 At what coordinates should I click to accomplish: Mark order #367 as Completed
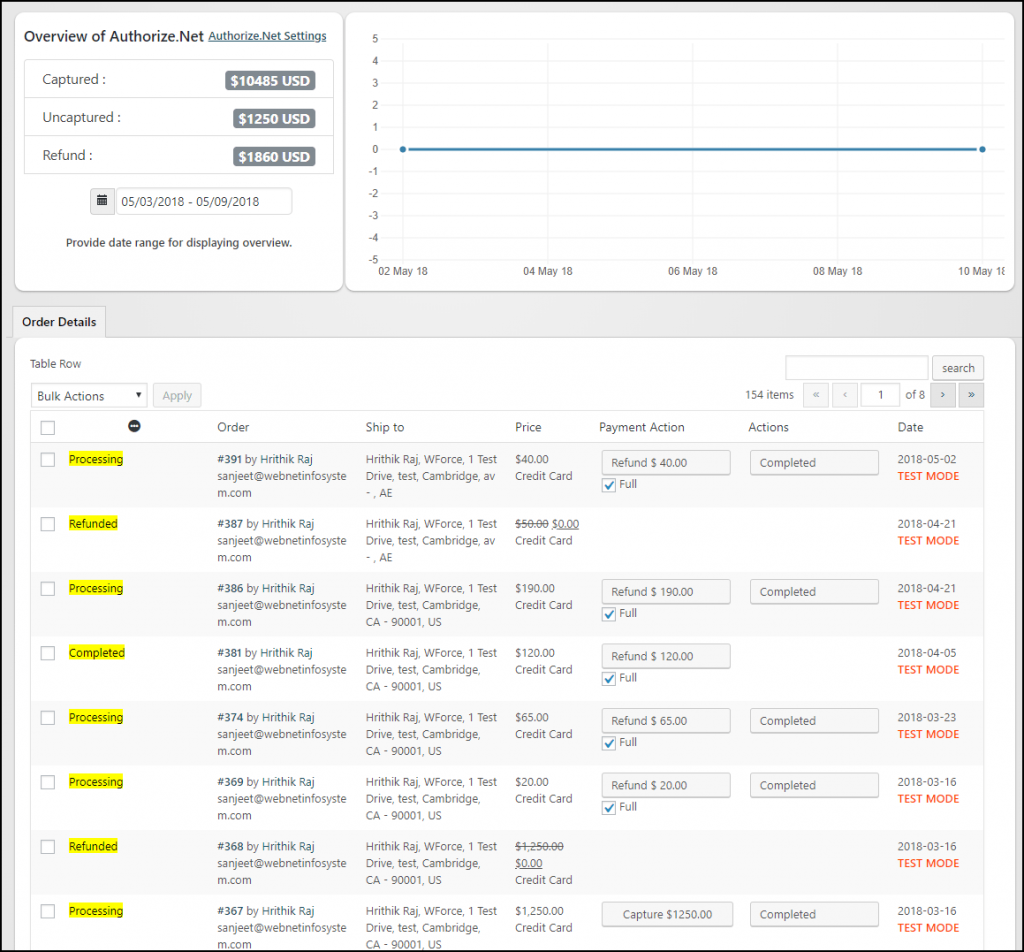[x=814, y=914]
